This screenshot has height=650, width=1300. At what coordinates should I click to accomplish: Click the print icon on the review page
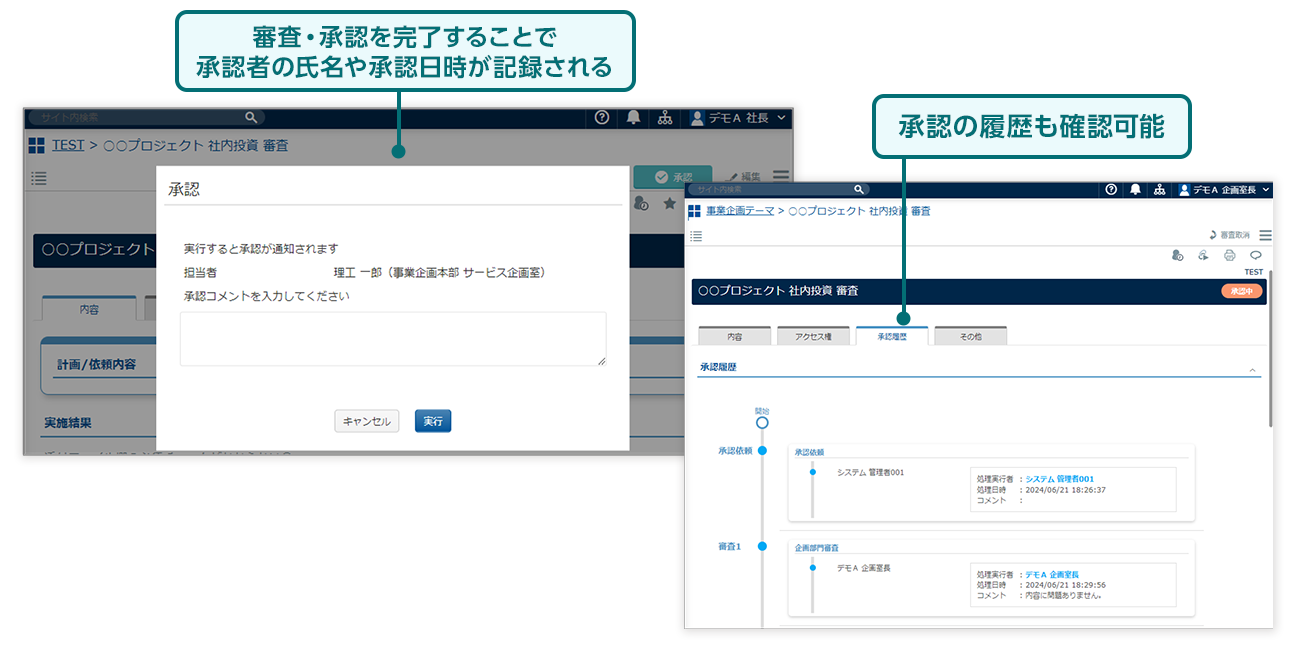tap(1229, 255)
